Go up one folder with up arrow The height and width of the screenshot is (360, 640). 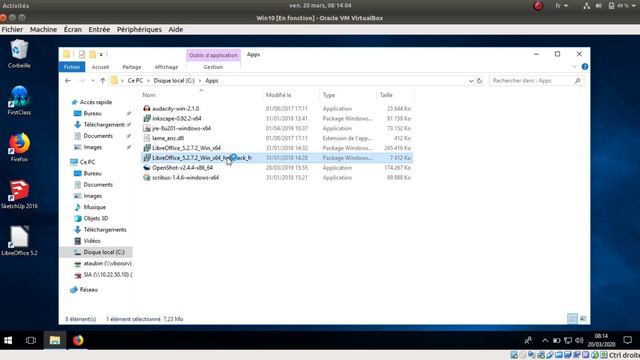point(103,81)
